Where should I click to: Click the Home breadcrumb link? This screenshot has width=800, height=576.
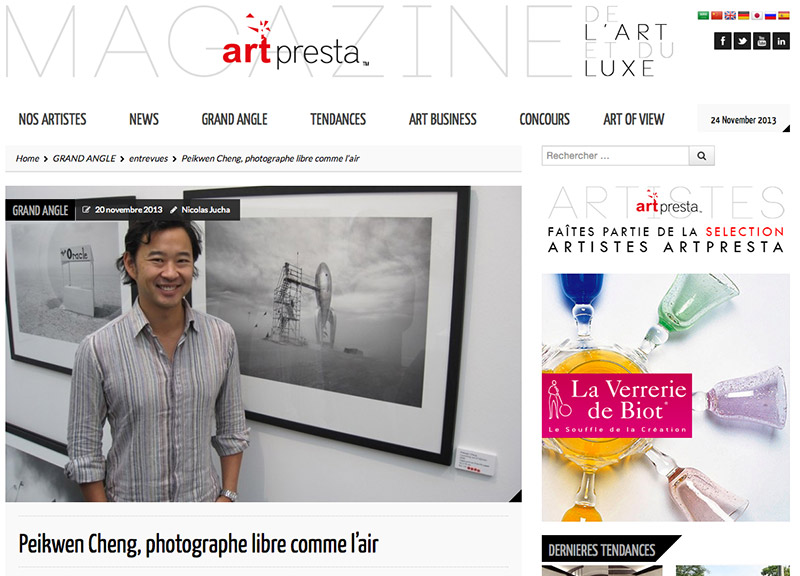click(28, 159)
